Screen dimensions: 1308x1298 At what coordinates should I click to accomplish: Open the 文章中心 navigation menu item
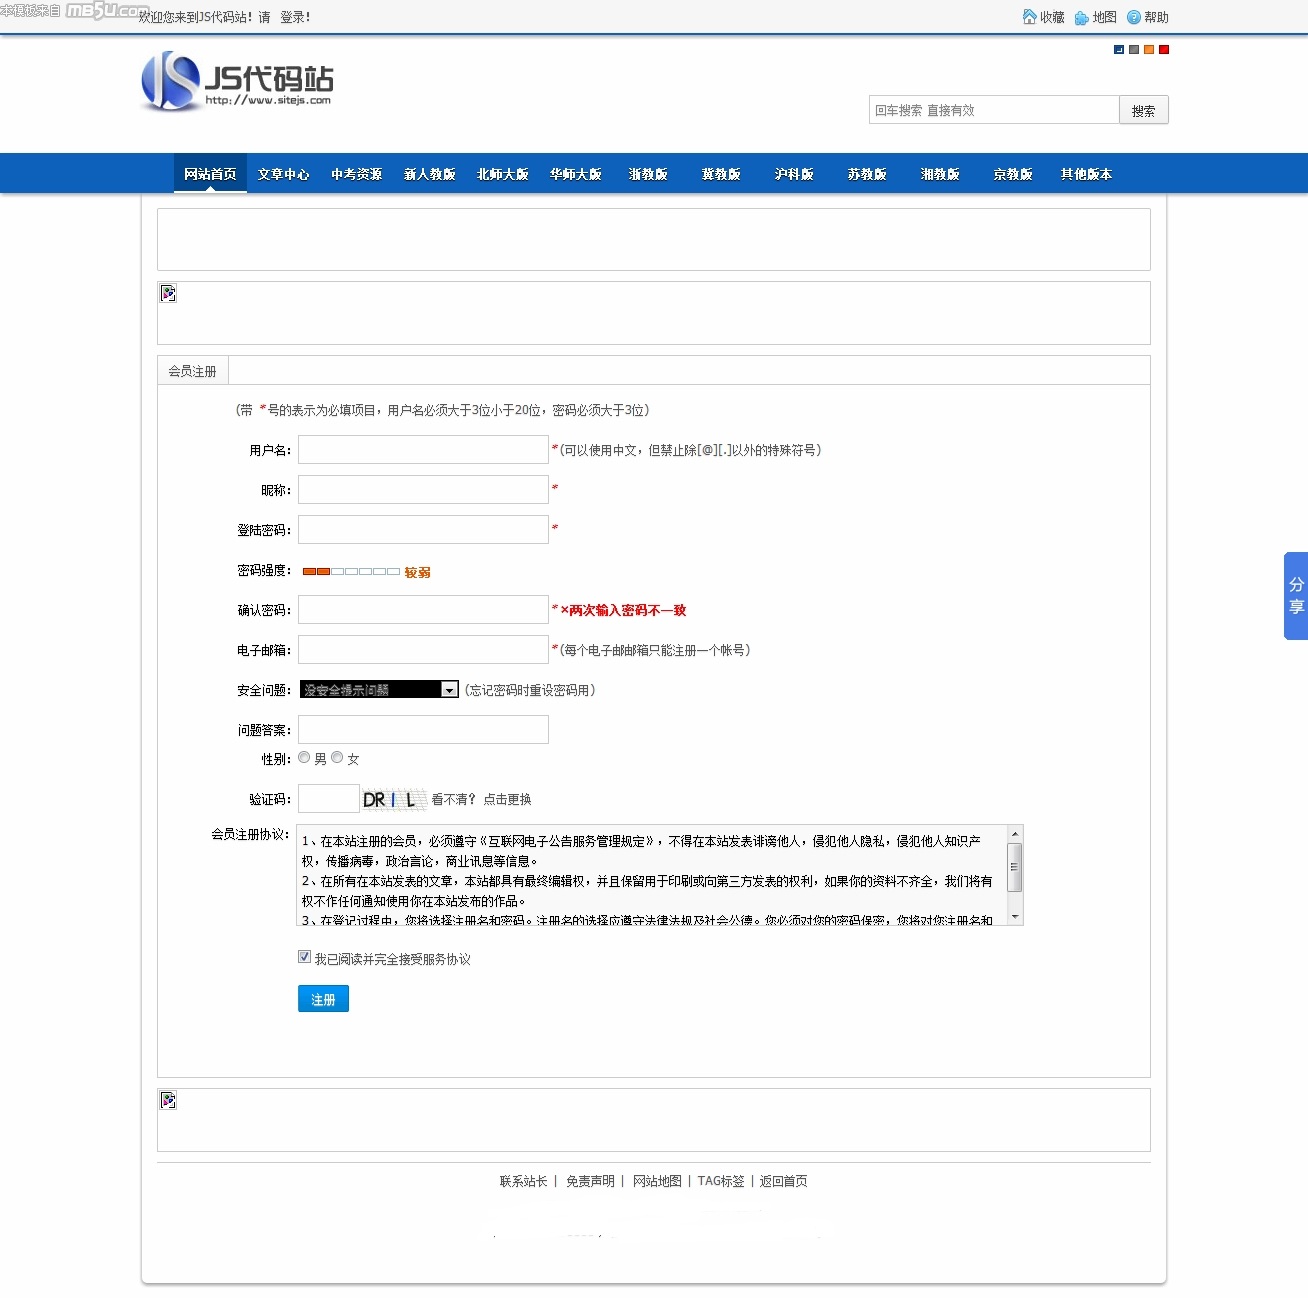(x=283, y=174)
